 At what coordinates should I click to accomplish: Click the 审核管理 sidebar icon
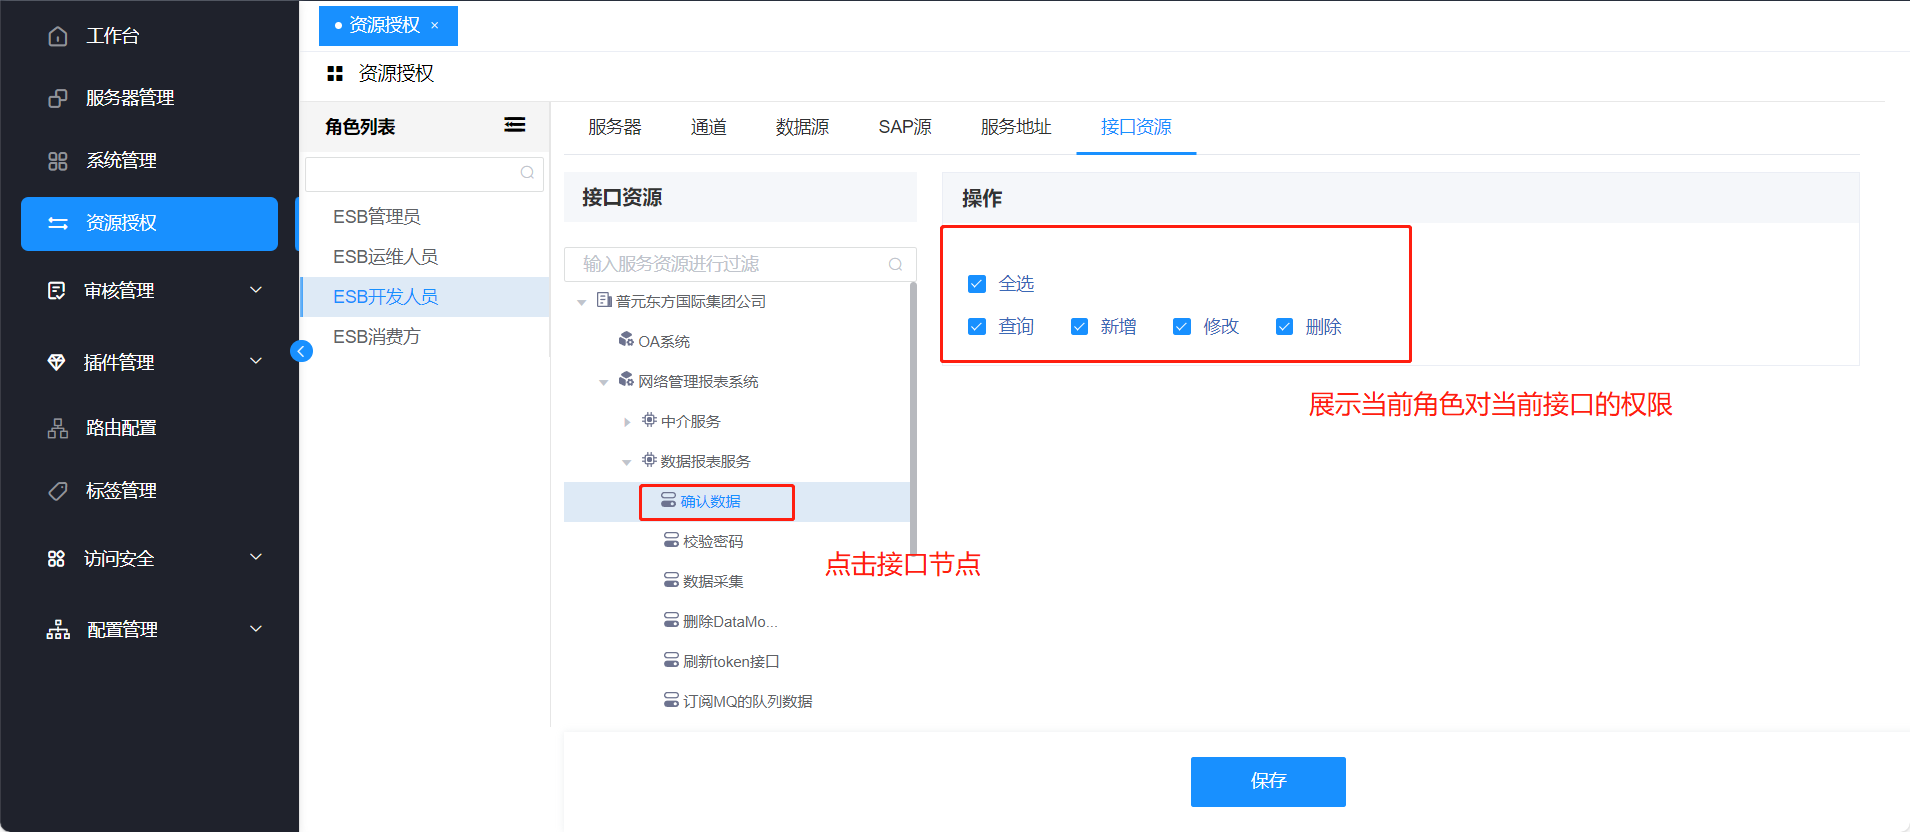(x=57, y=291)
